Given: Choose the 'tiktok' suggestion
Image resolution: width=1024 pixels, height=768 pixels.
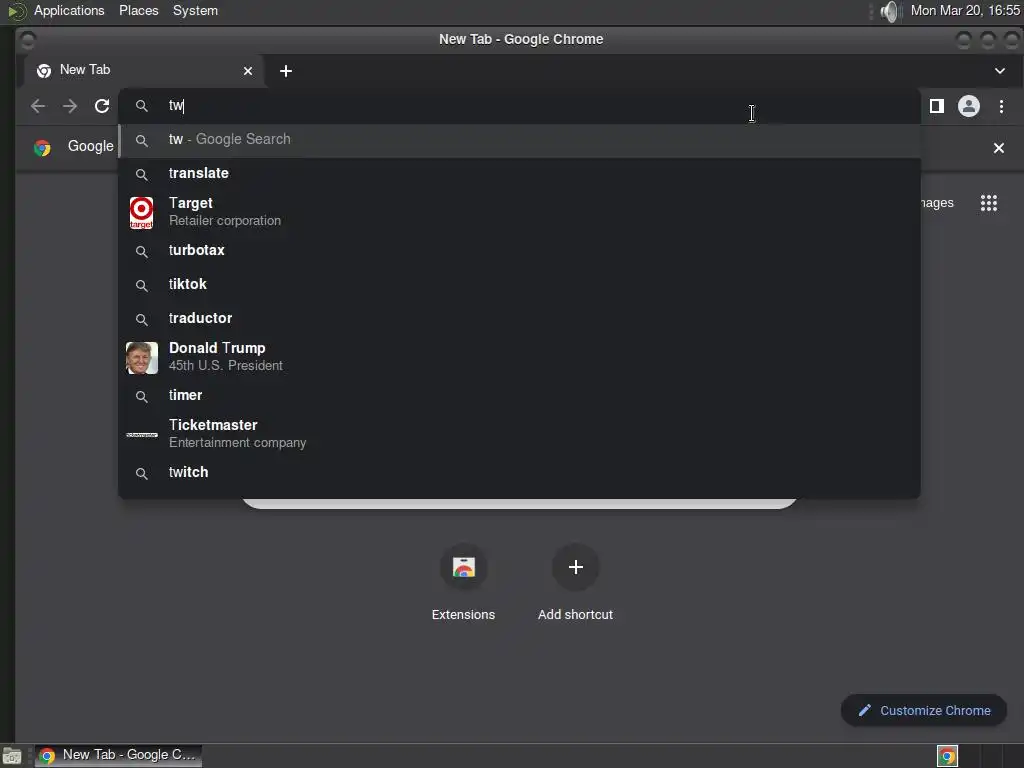Looking at the screenshot, I should coord(519,285).
